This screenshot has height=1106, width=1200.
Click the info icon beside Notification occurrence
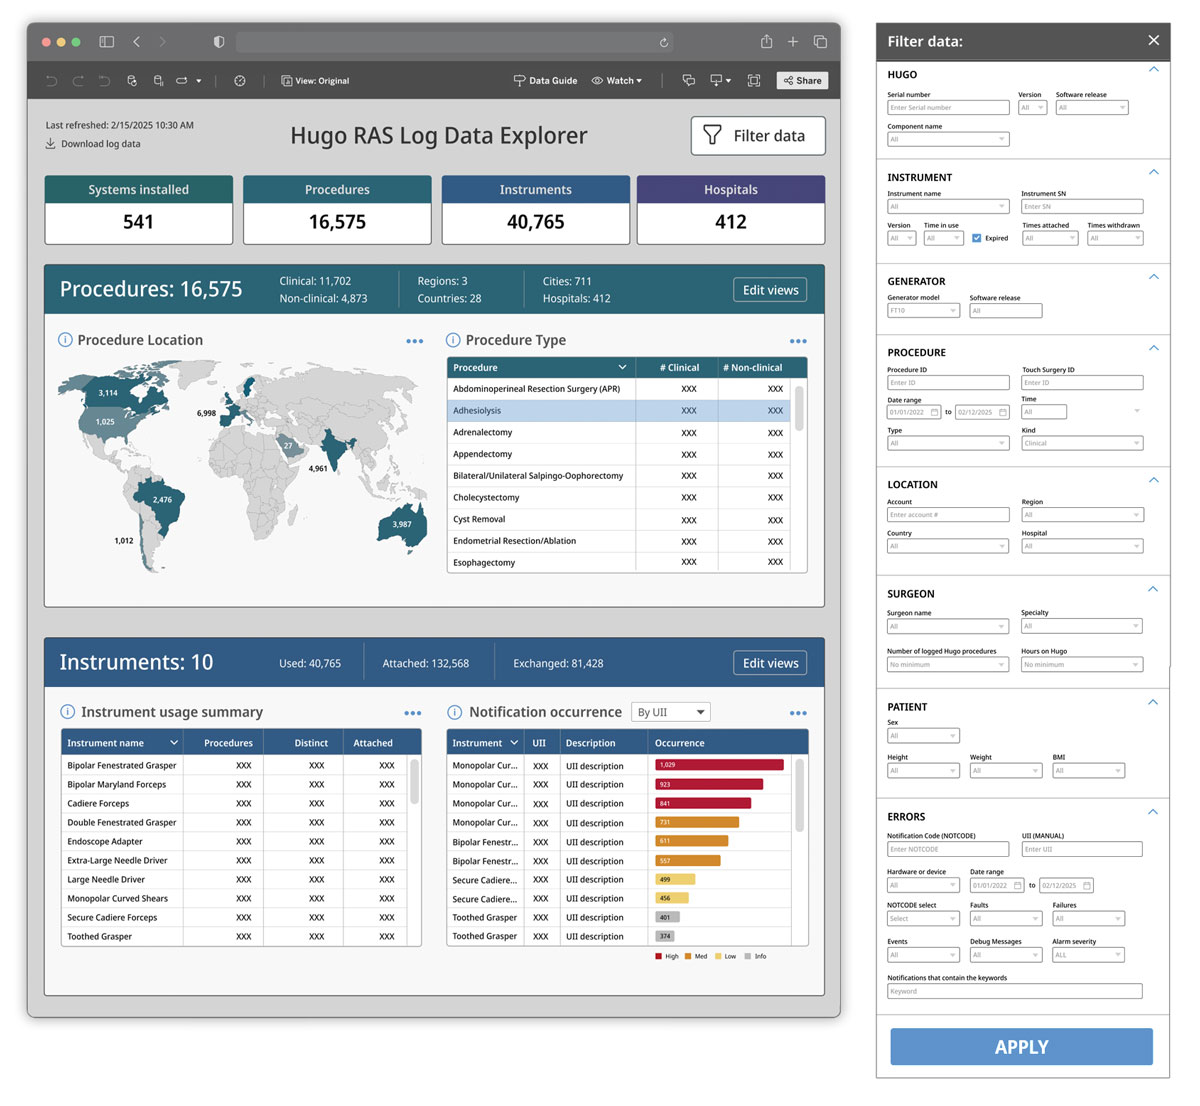(x=454, y=712)
